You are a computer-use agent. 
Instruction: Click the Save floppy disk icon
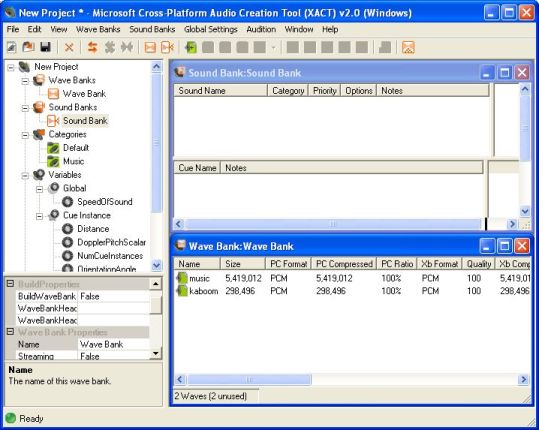pos(45,47)
